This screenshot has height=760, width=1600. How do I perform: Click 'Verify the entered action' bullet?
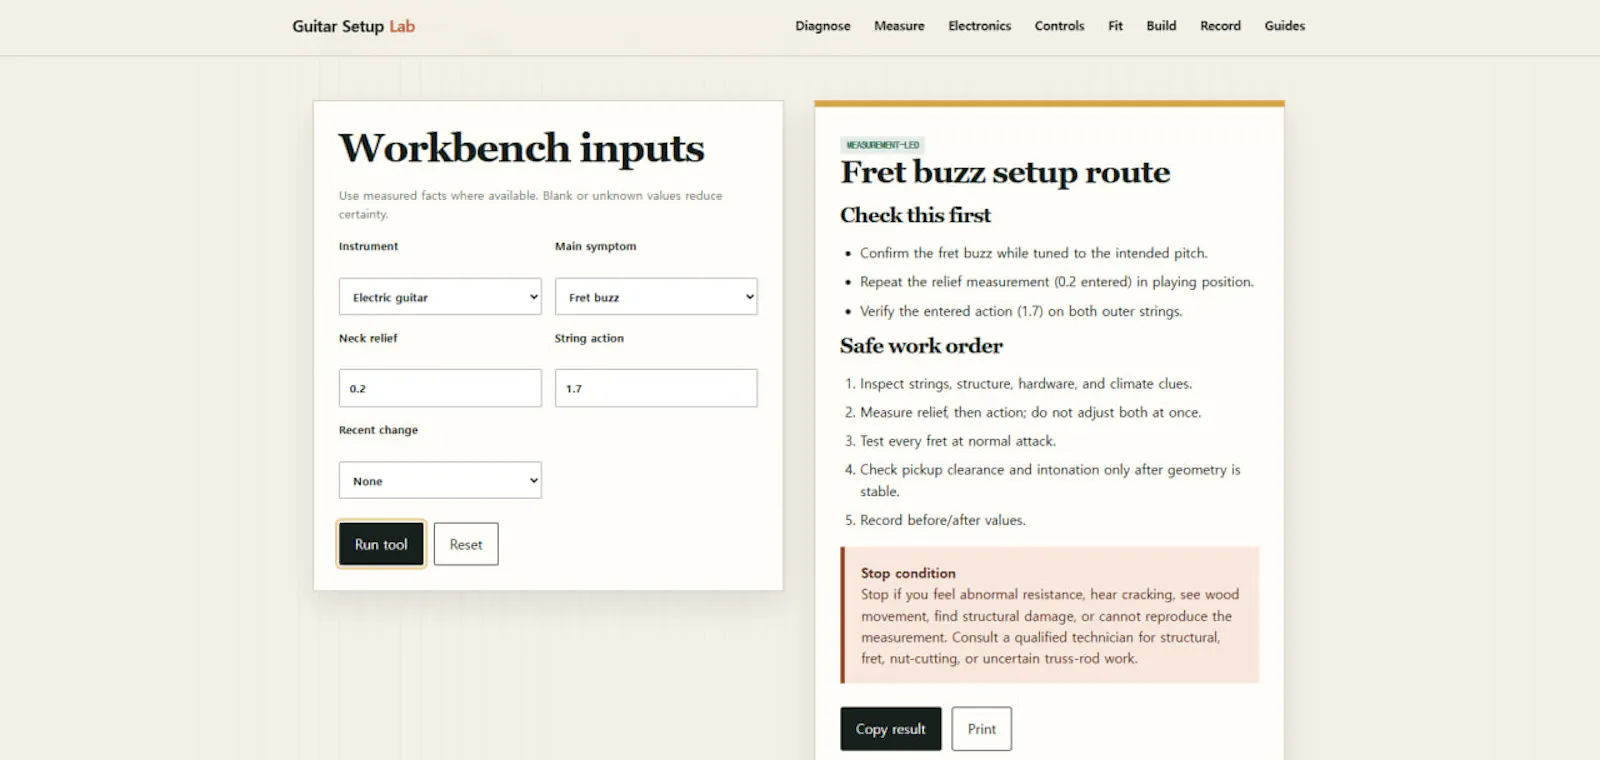[1021, 311]
